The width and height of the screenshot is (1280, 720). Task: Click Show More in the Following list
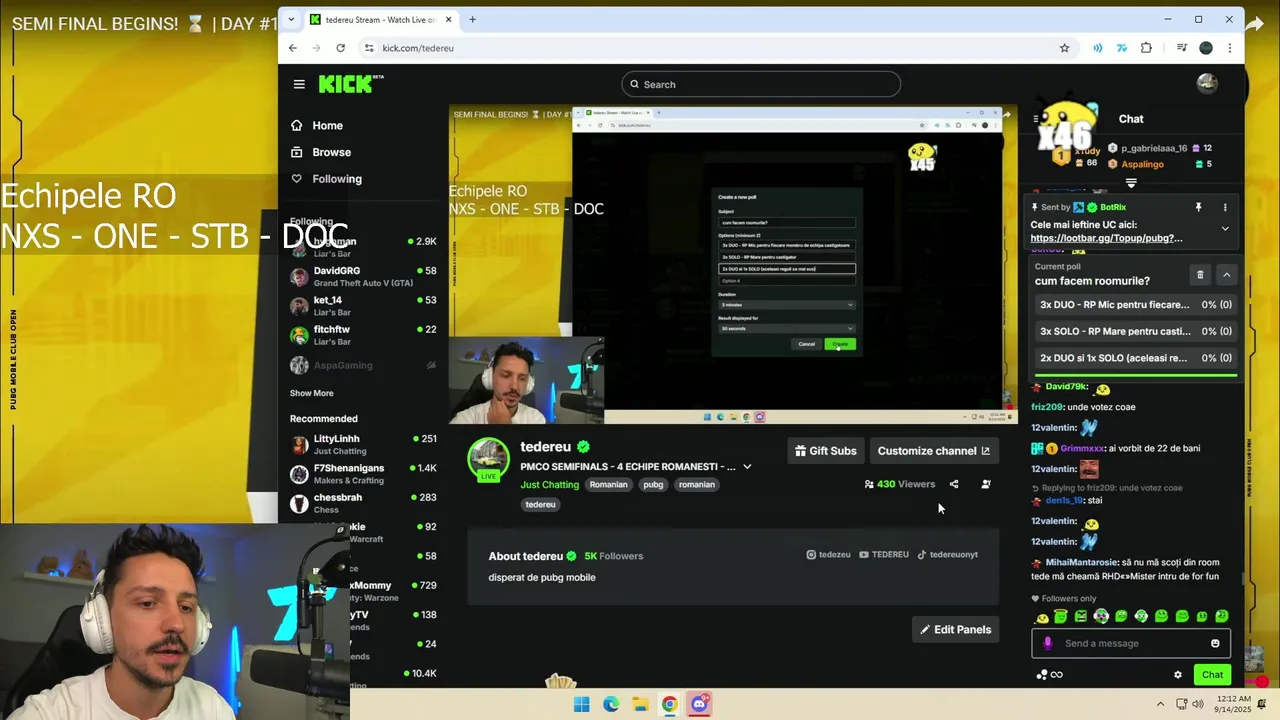(312, 393)
